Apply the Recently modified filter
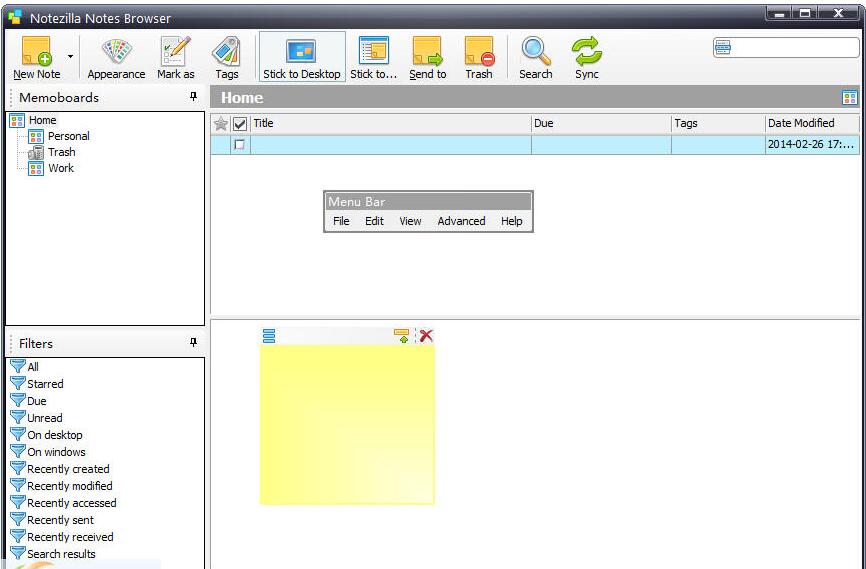Screen dimensions: 866x569 coord(61,486)
